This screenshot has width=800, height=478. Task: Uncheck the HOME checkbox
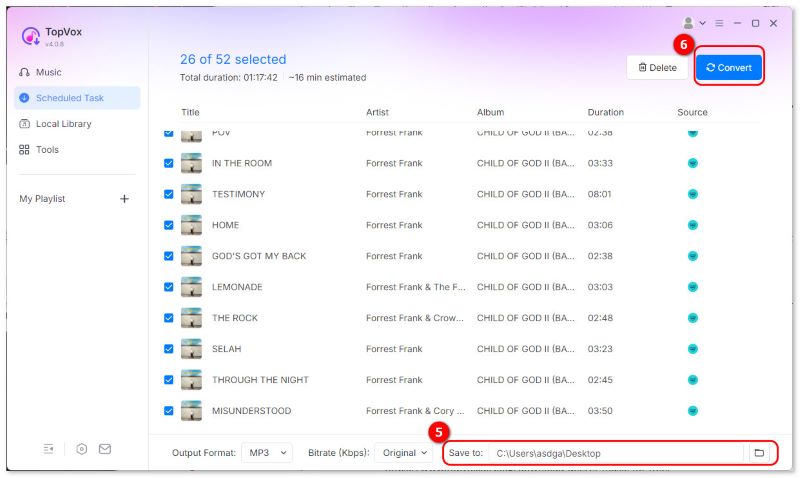point(169,225)
